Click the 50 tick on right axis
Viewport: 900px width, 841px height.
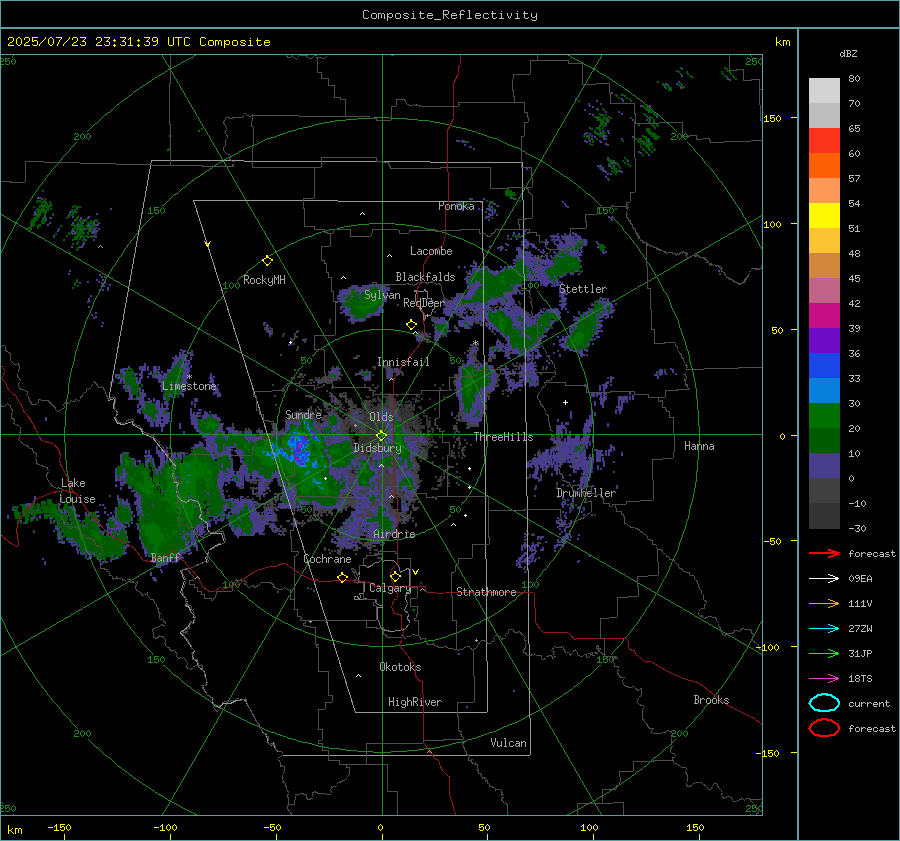[x=777, y=330]
